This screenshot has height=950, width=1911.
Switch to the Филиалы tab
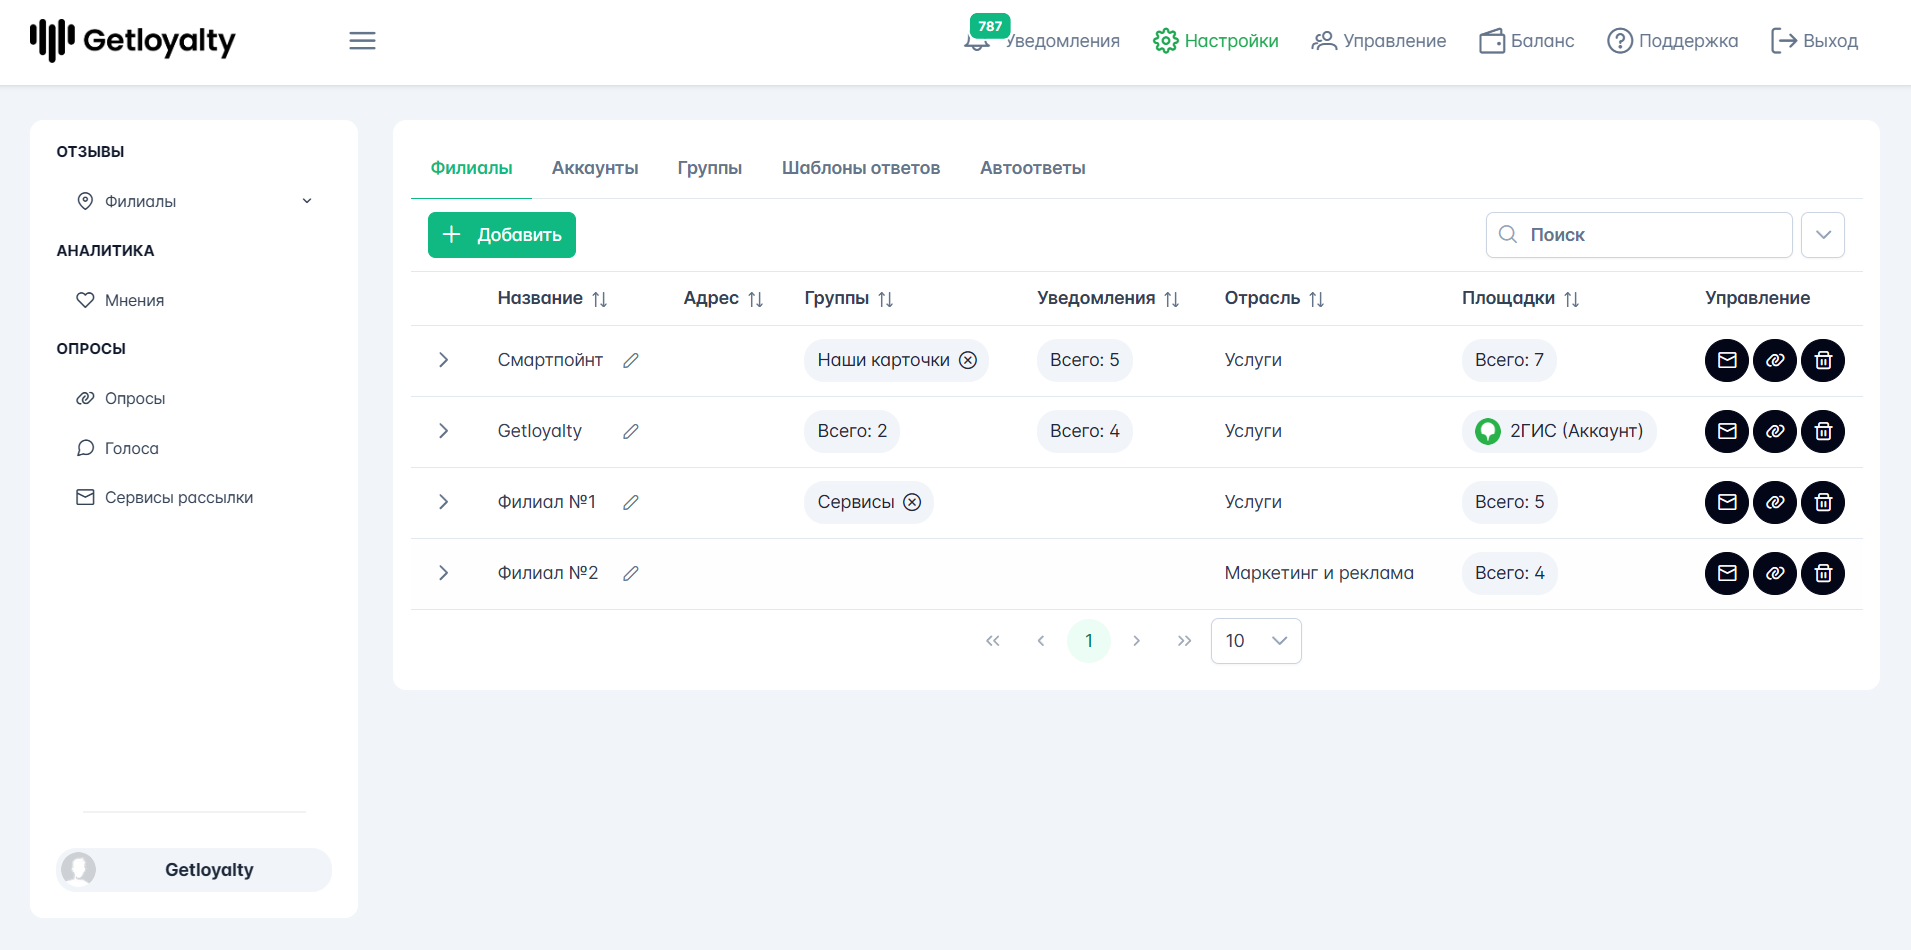tap(472, 168)
